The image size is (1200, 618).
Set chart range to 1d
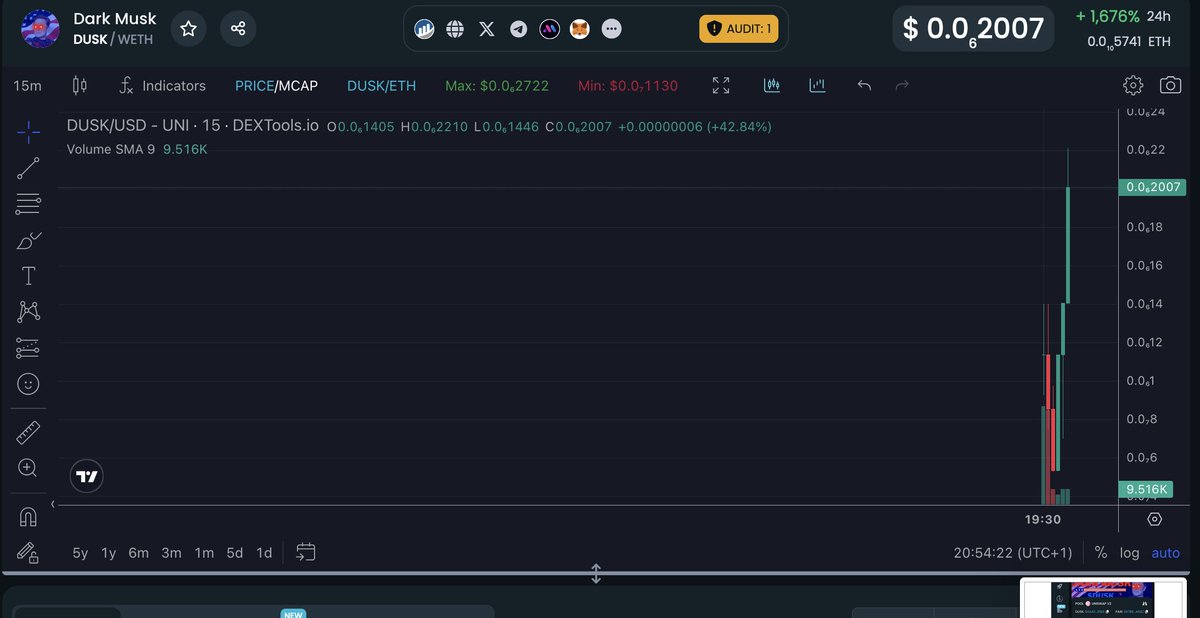(264, 552)
